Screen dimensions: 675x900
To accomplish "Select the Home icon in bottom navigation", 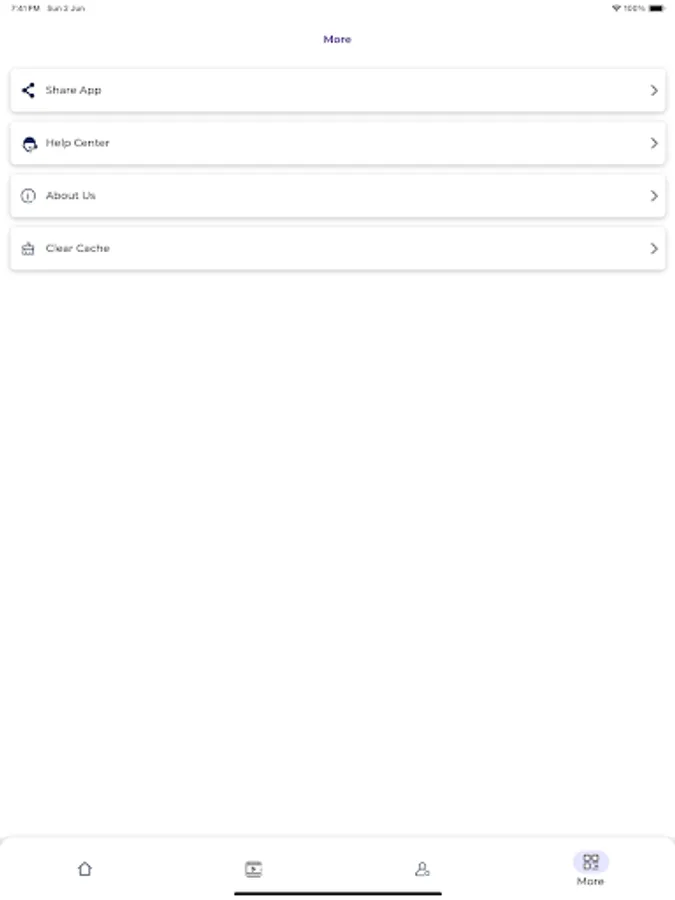I will [84, 868].
